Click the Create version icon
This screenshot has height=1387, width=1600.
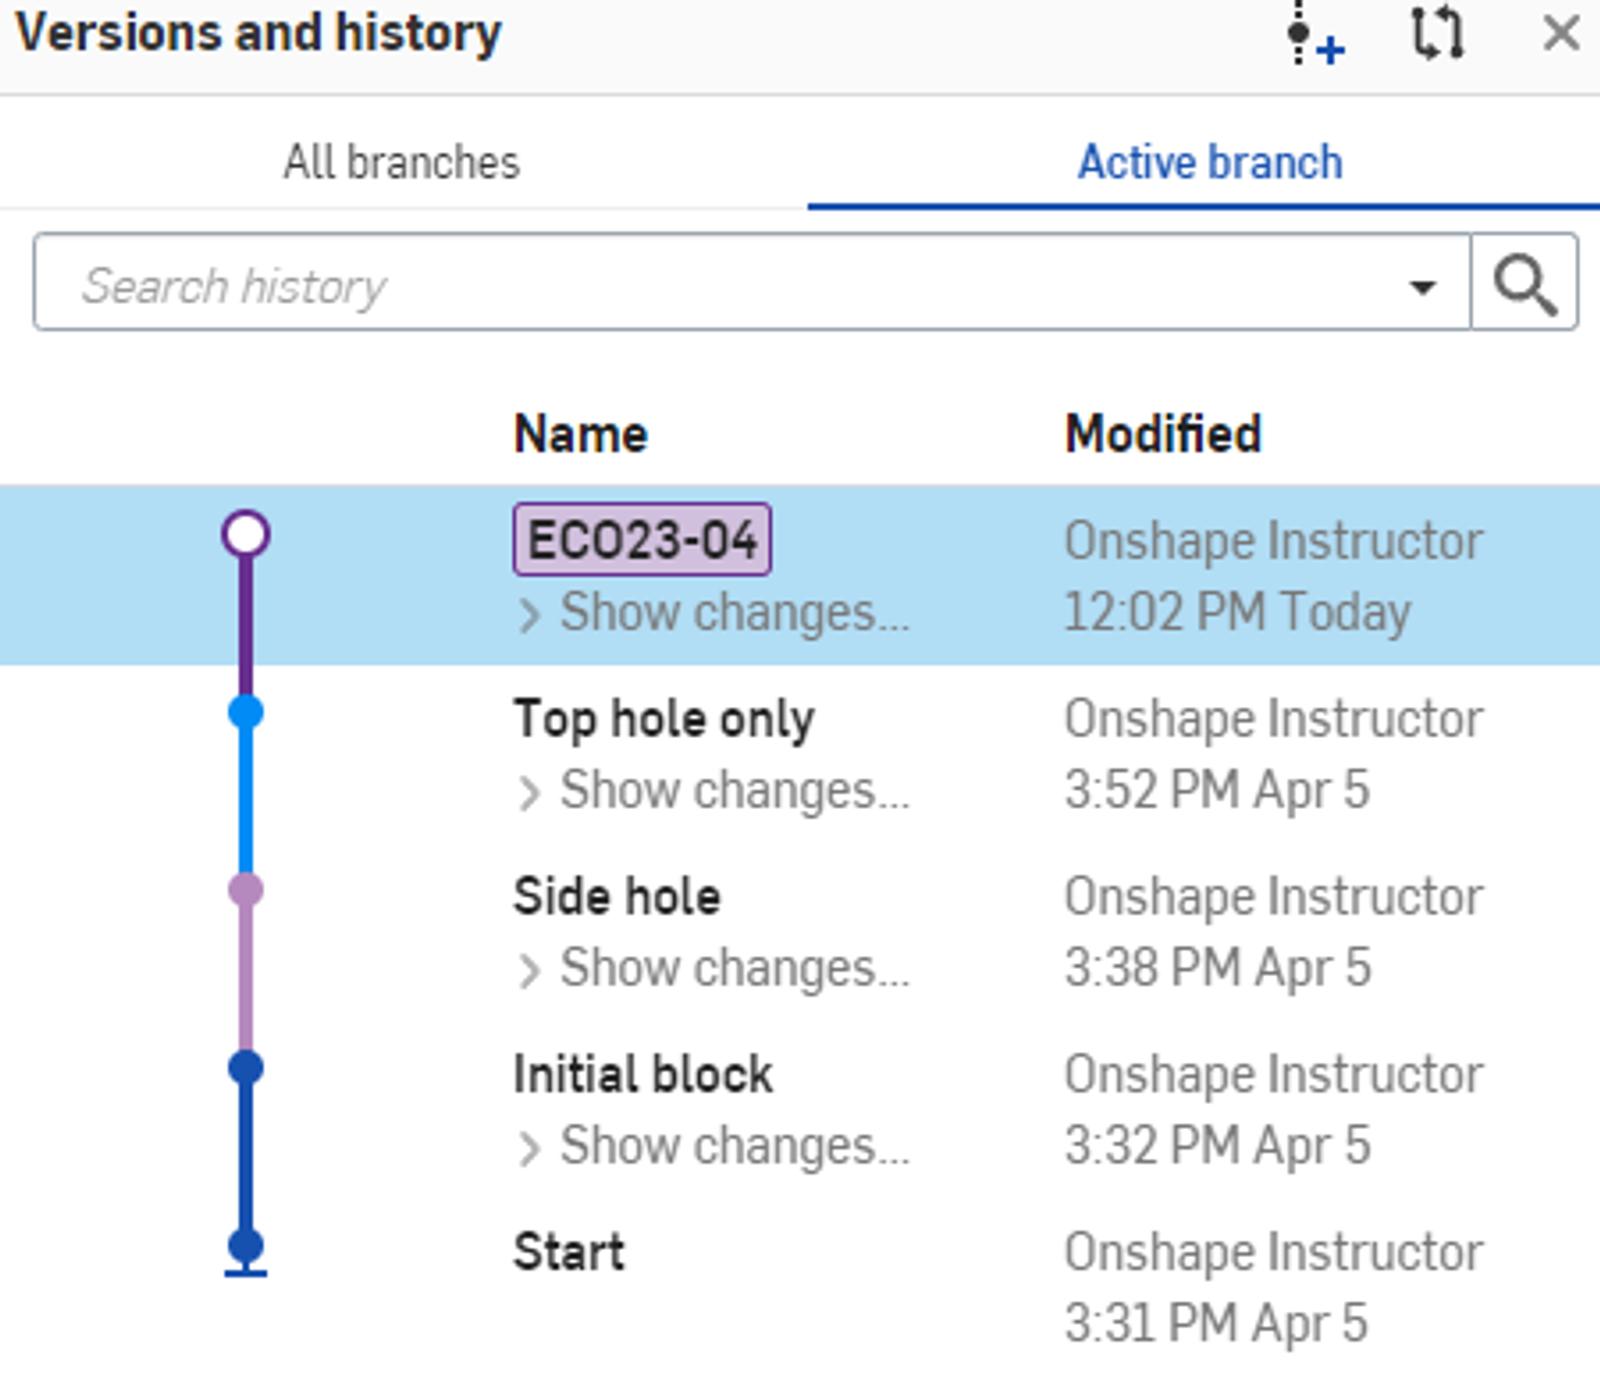[x=1313, y=35]
